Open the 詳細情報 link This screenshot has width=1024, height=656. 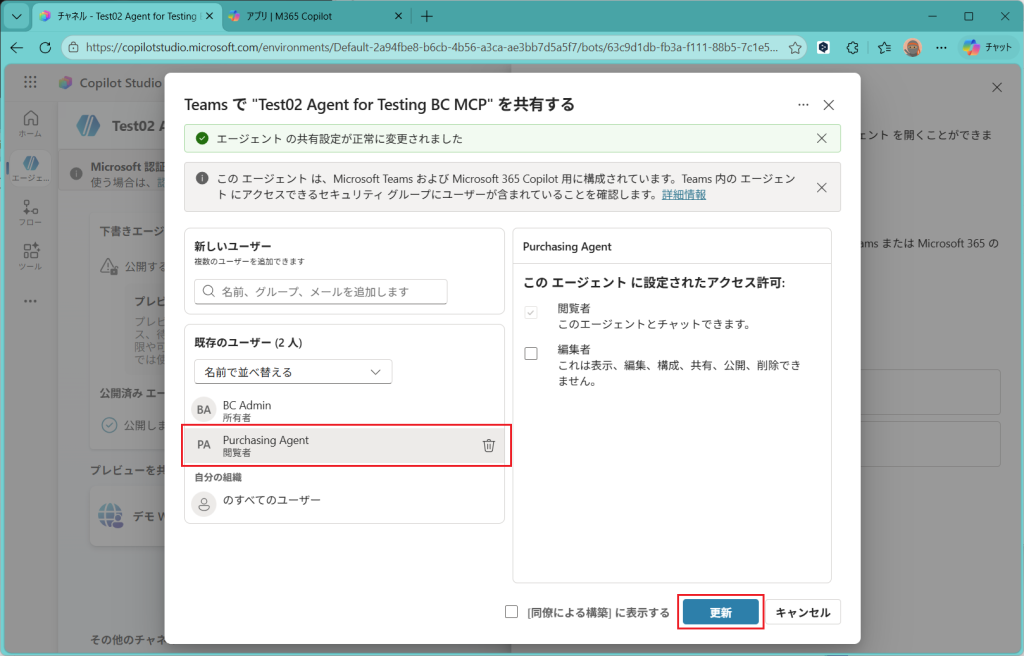[684, 195]
